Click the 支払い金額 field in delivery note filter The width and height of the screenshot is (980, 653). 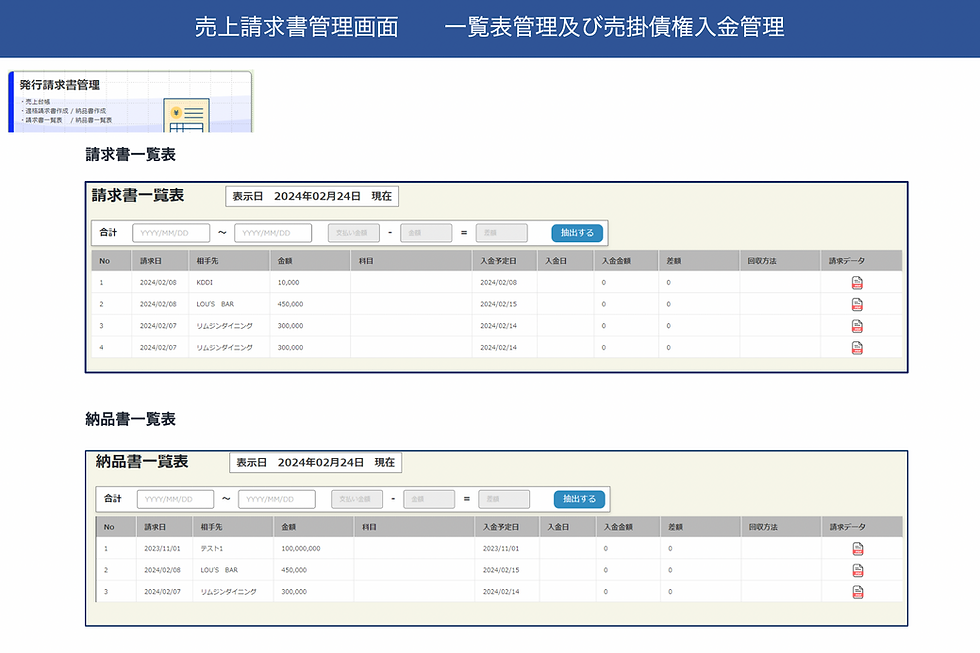(356, 499)
